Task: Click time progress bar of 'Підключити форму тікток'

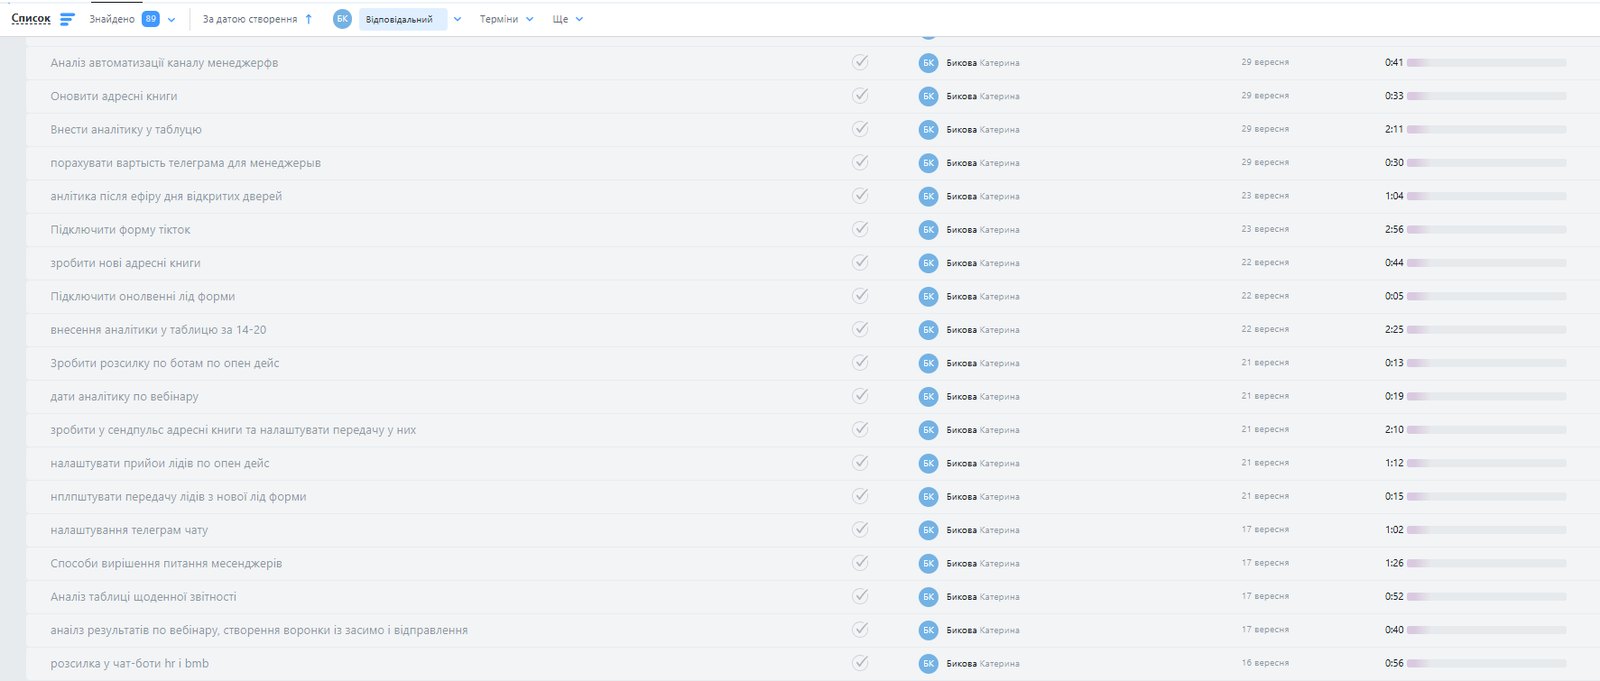Action: [x=1486, y=230]
